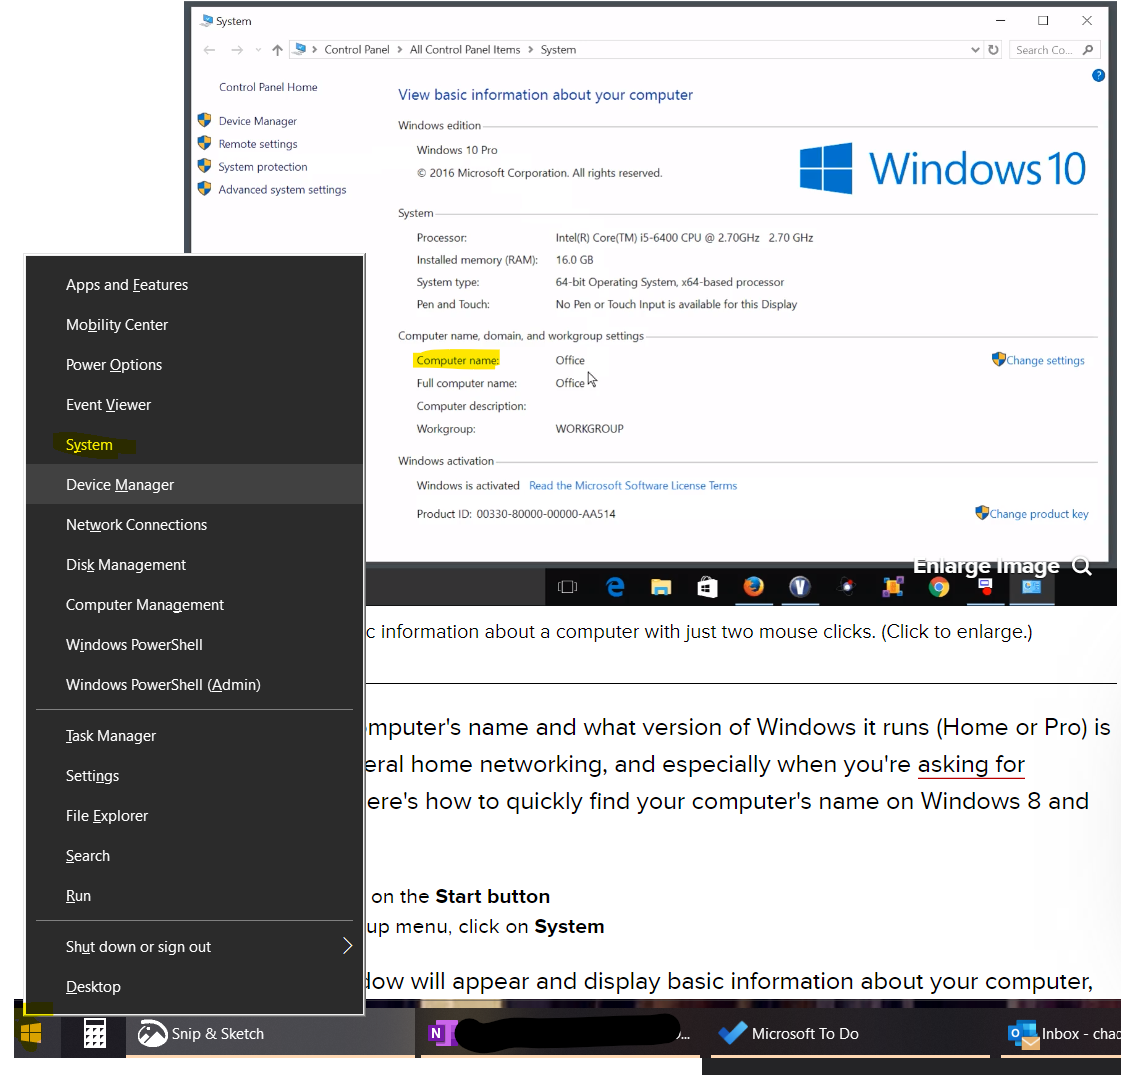The width and height of the screenshot is (1121, 1075).
Task: Launch Windows PowerShell from the menu
Action: [195, 645]
